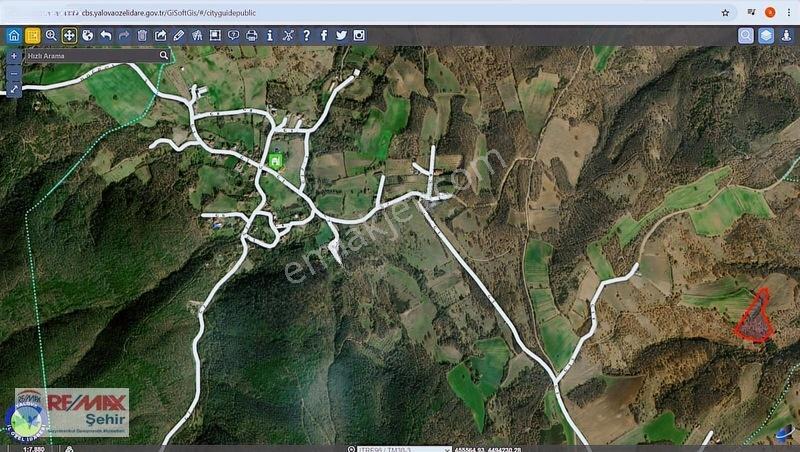Select the pencil draw tool
The height and width of the screenshot is (452, 800).
pos(179,35)
